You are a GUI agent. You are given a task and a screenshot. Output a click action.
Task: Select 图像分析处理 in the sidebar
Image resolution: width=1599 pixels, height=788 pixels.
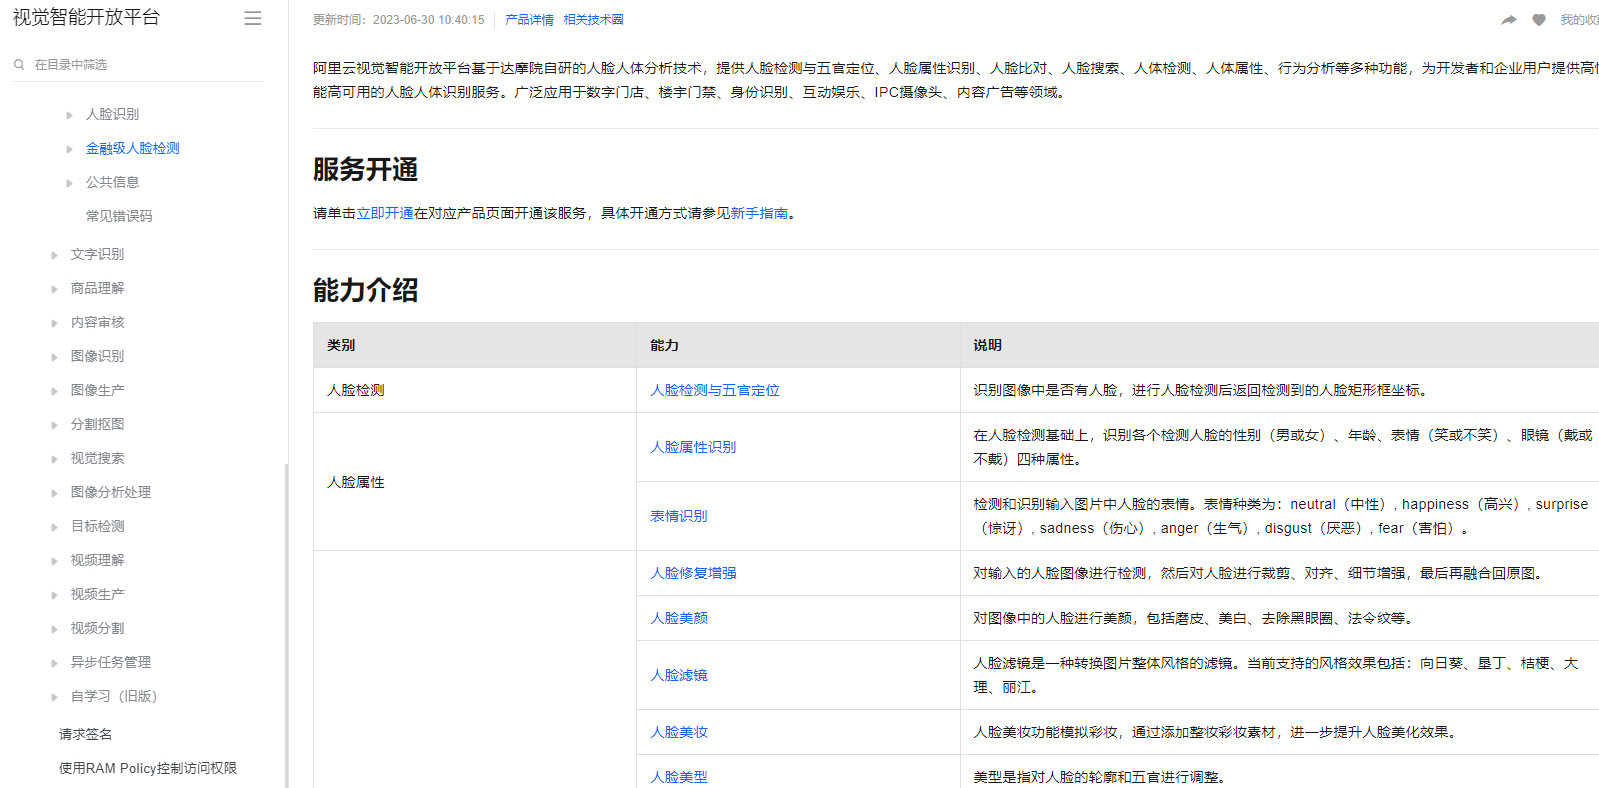point(111,492)
